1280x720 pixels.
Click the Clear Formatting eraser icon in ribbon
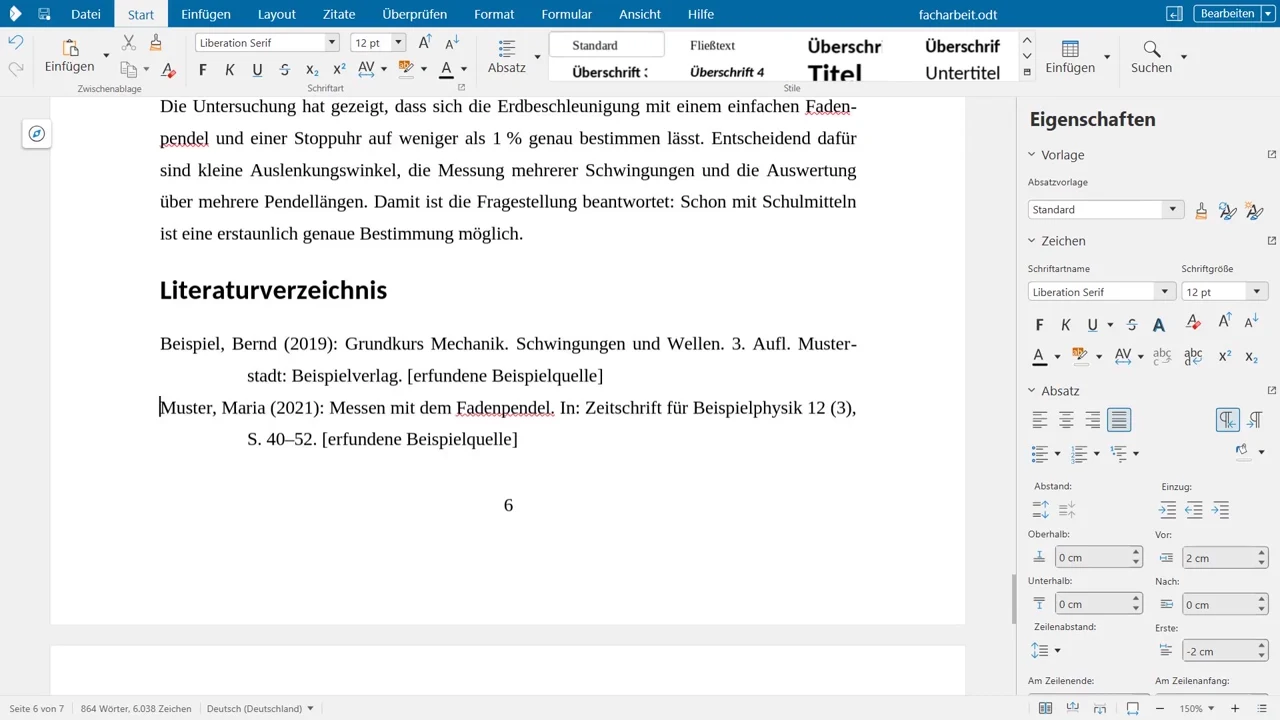pos(168,70)
